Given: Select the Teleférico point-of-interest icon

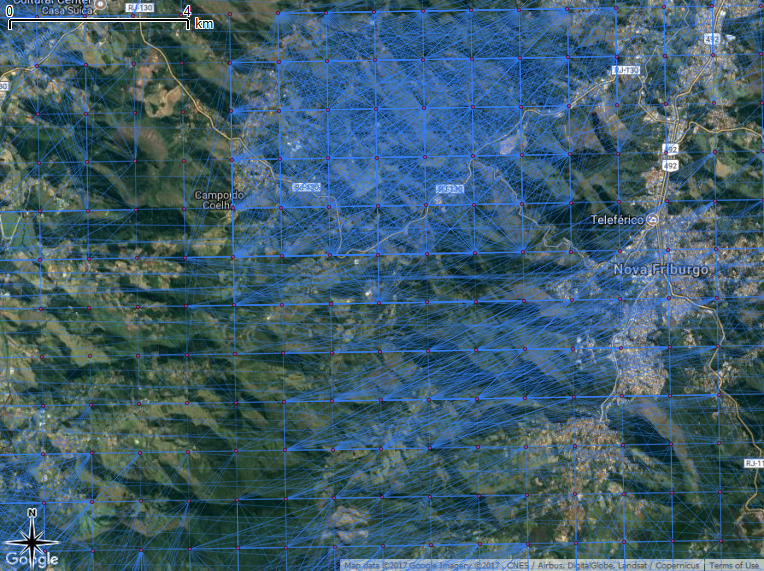Looking at the screenshot, I should [x=652, y=220].
